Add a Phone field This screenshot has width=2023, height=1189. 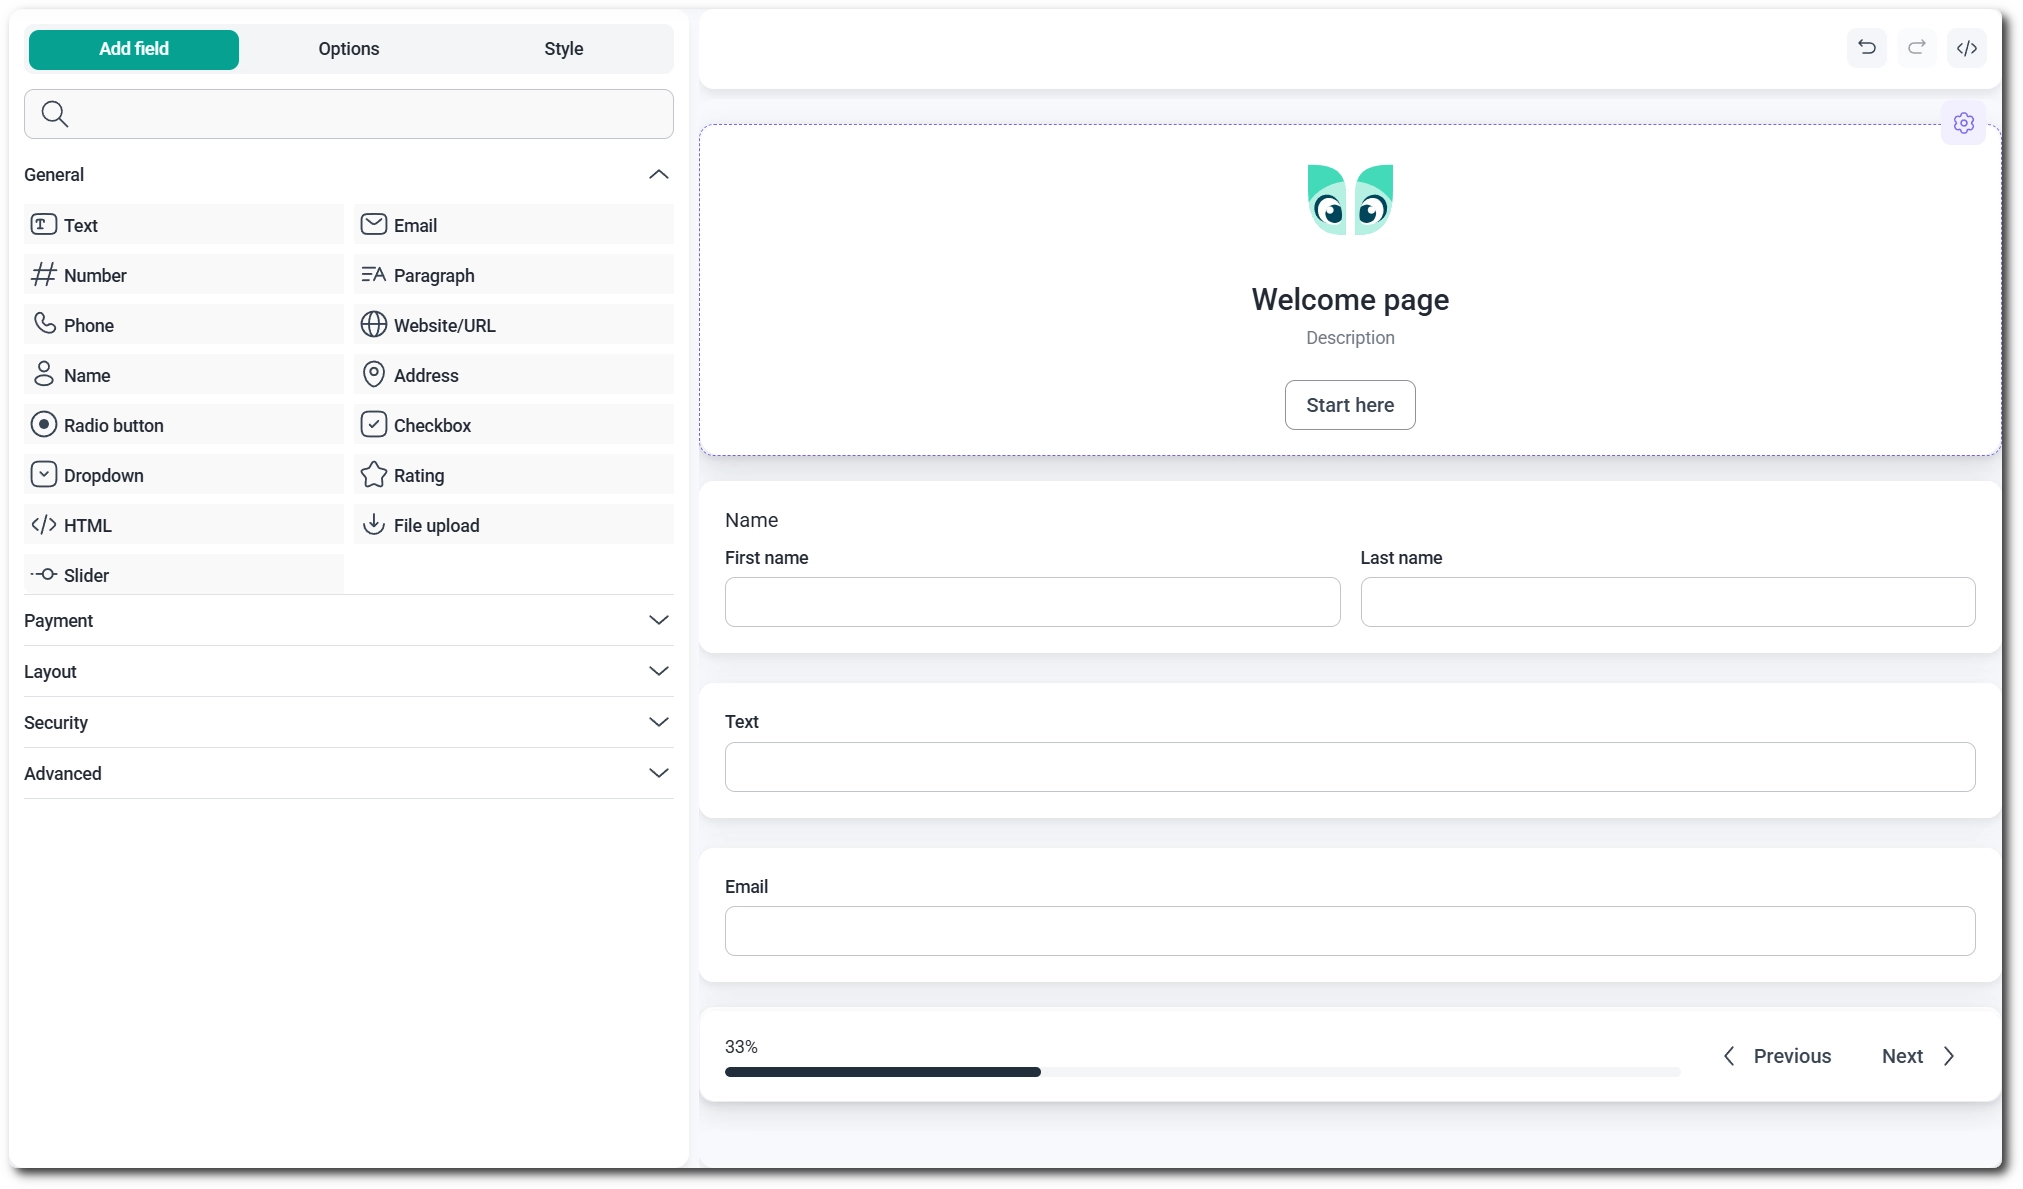[184, 325]
